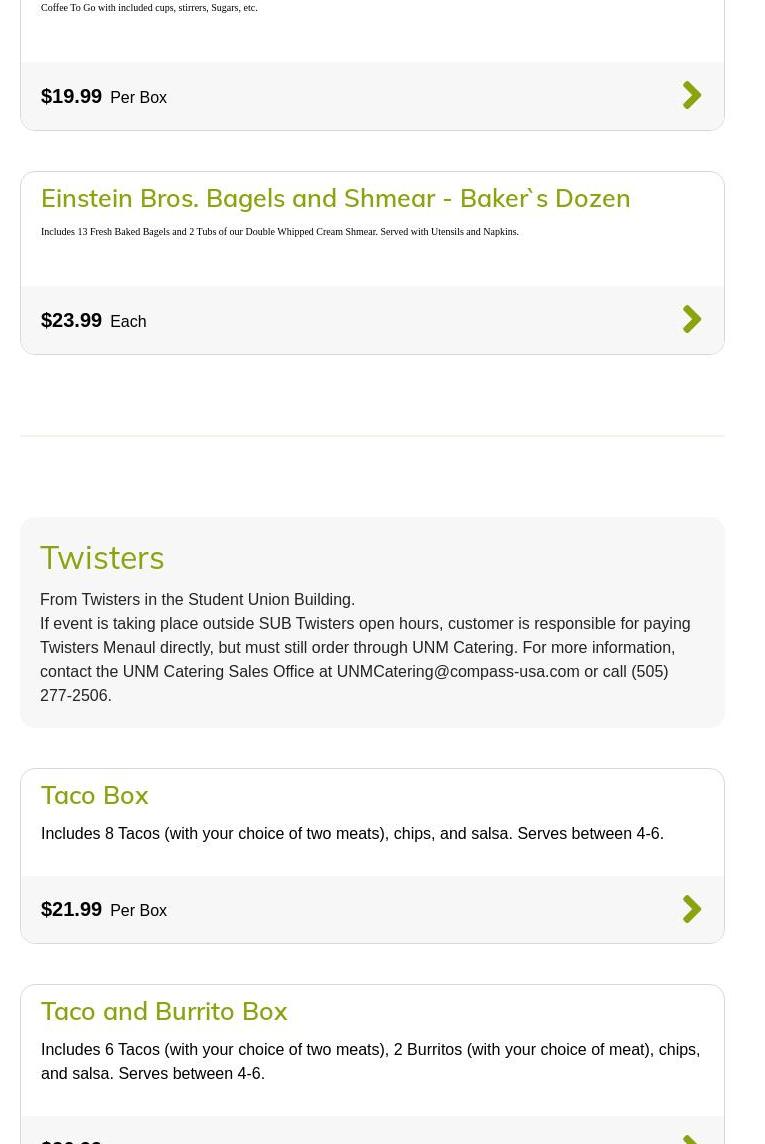Click the Each unit label
This screenshot has height=1144, width=765.
click(128, 322)
